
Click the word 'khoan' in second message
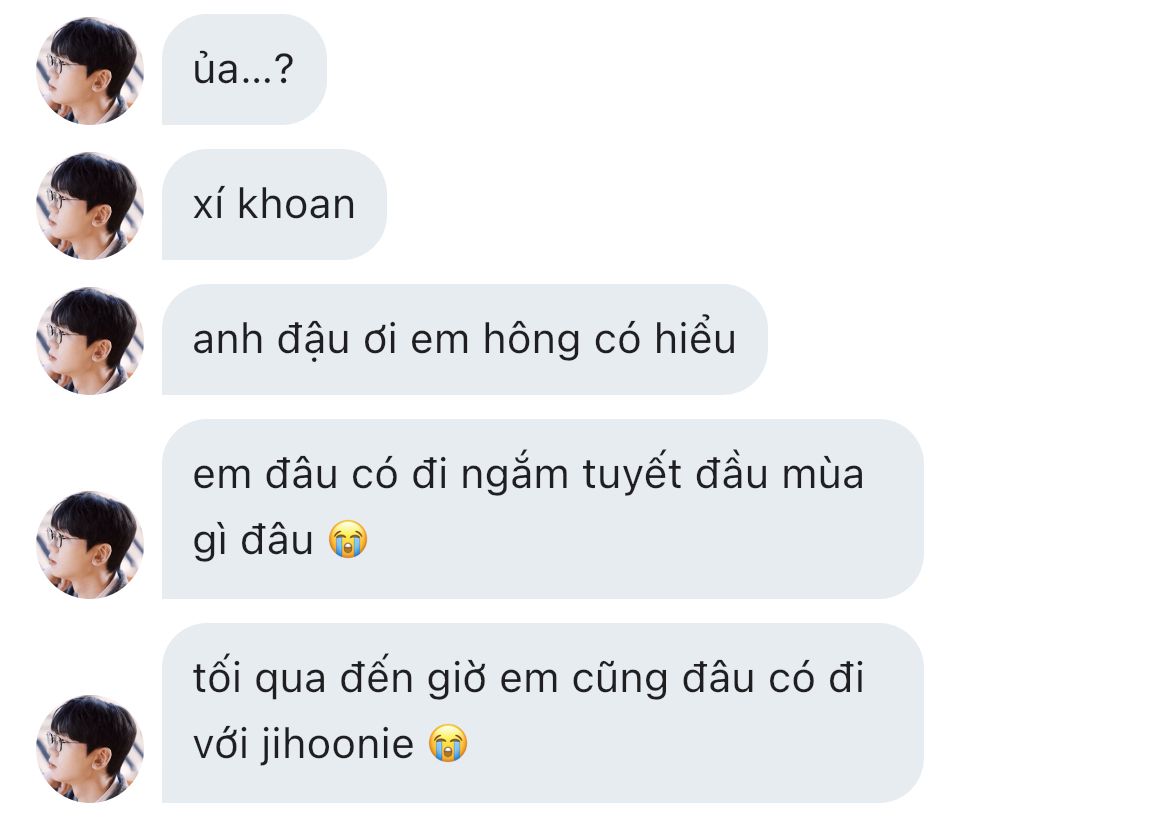click(295, 204)
